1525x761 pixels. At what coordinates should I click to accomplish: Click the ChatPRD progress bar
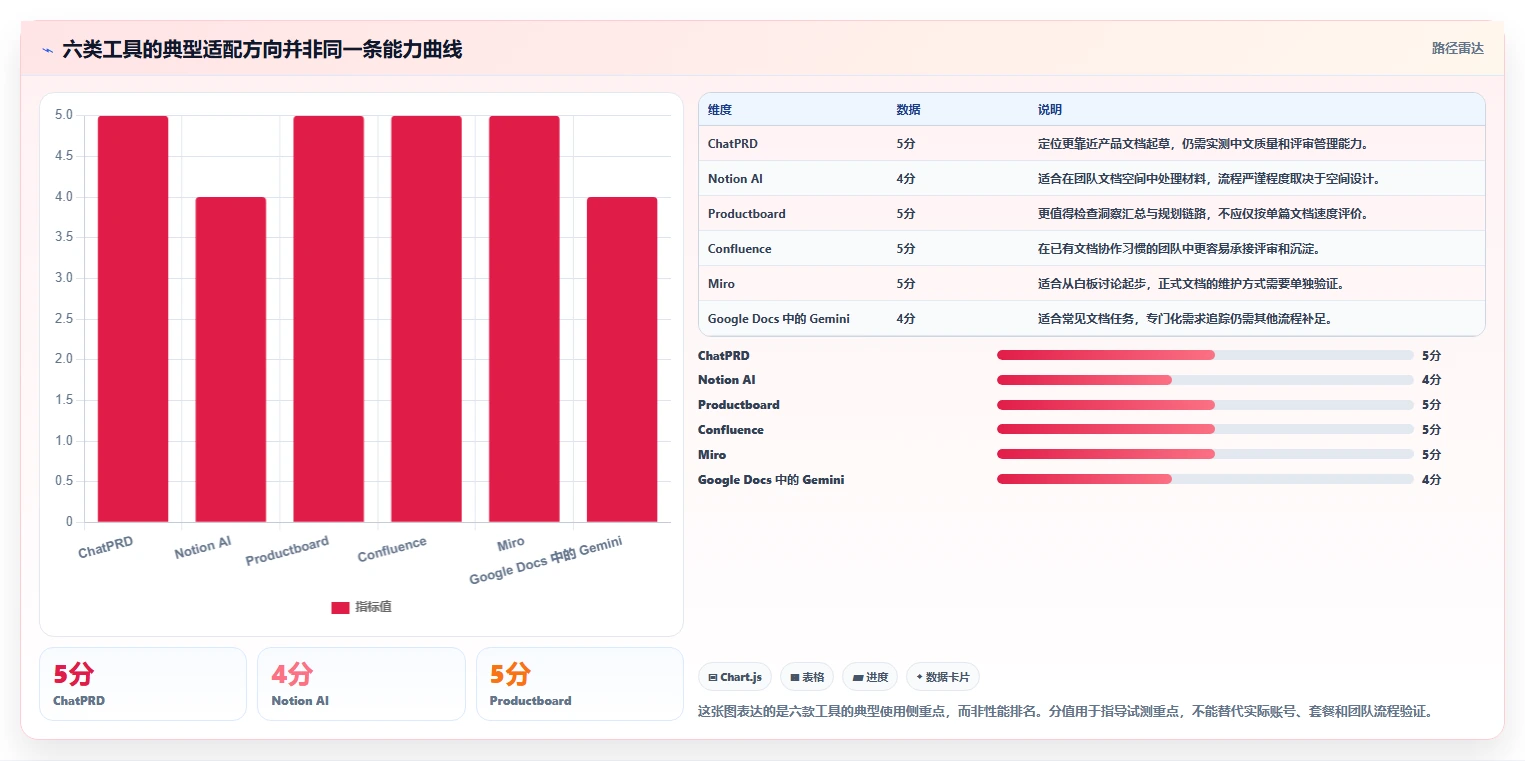pyautogui.click(x=1205, y=355)
